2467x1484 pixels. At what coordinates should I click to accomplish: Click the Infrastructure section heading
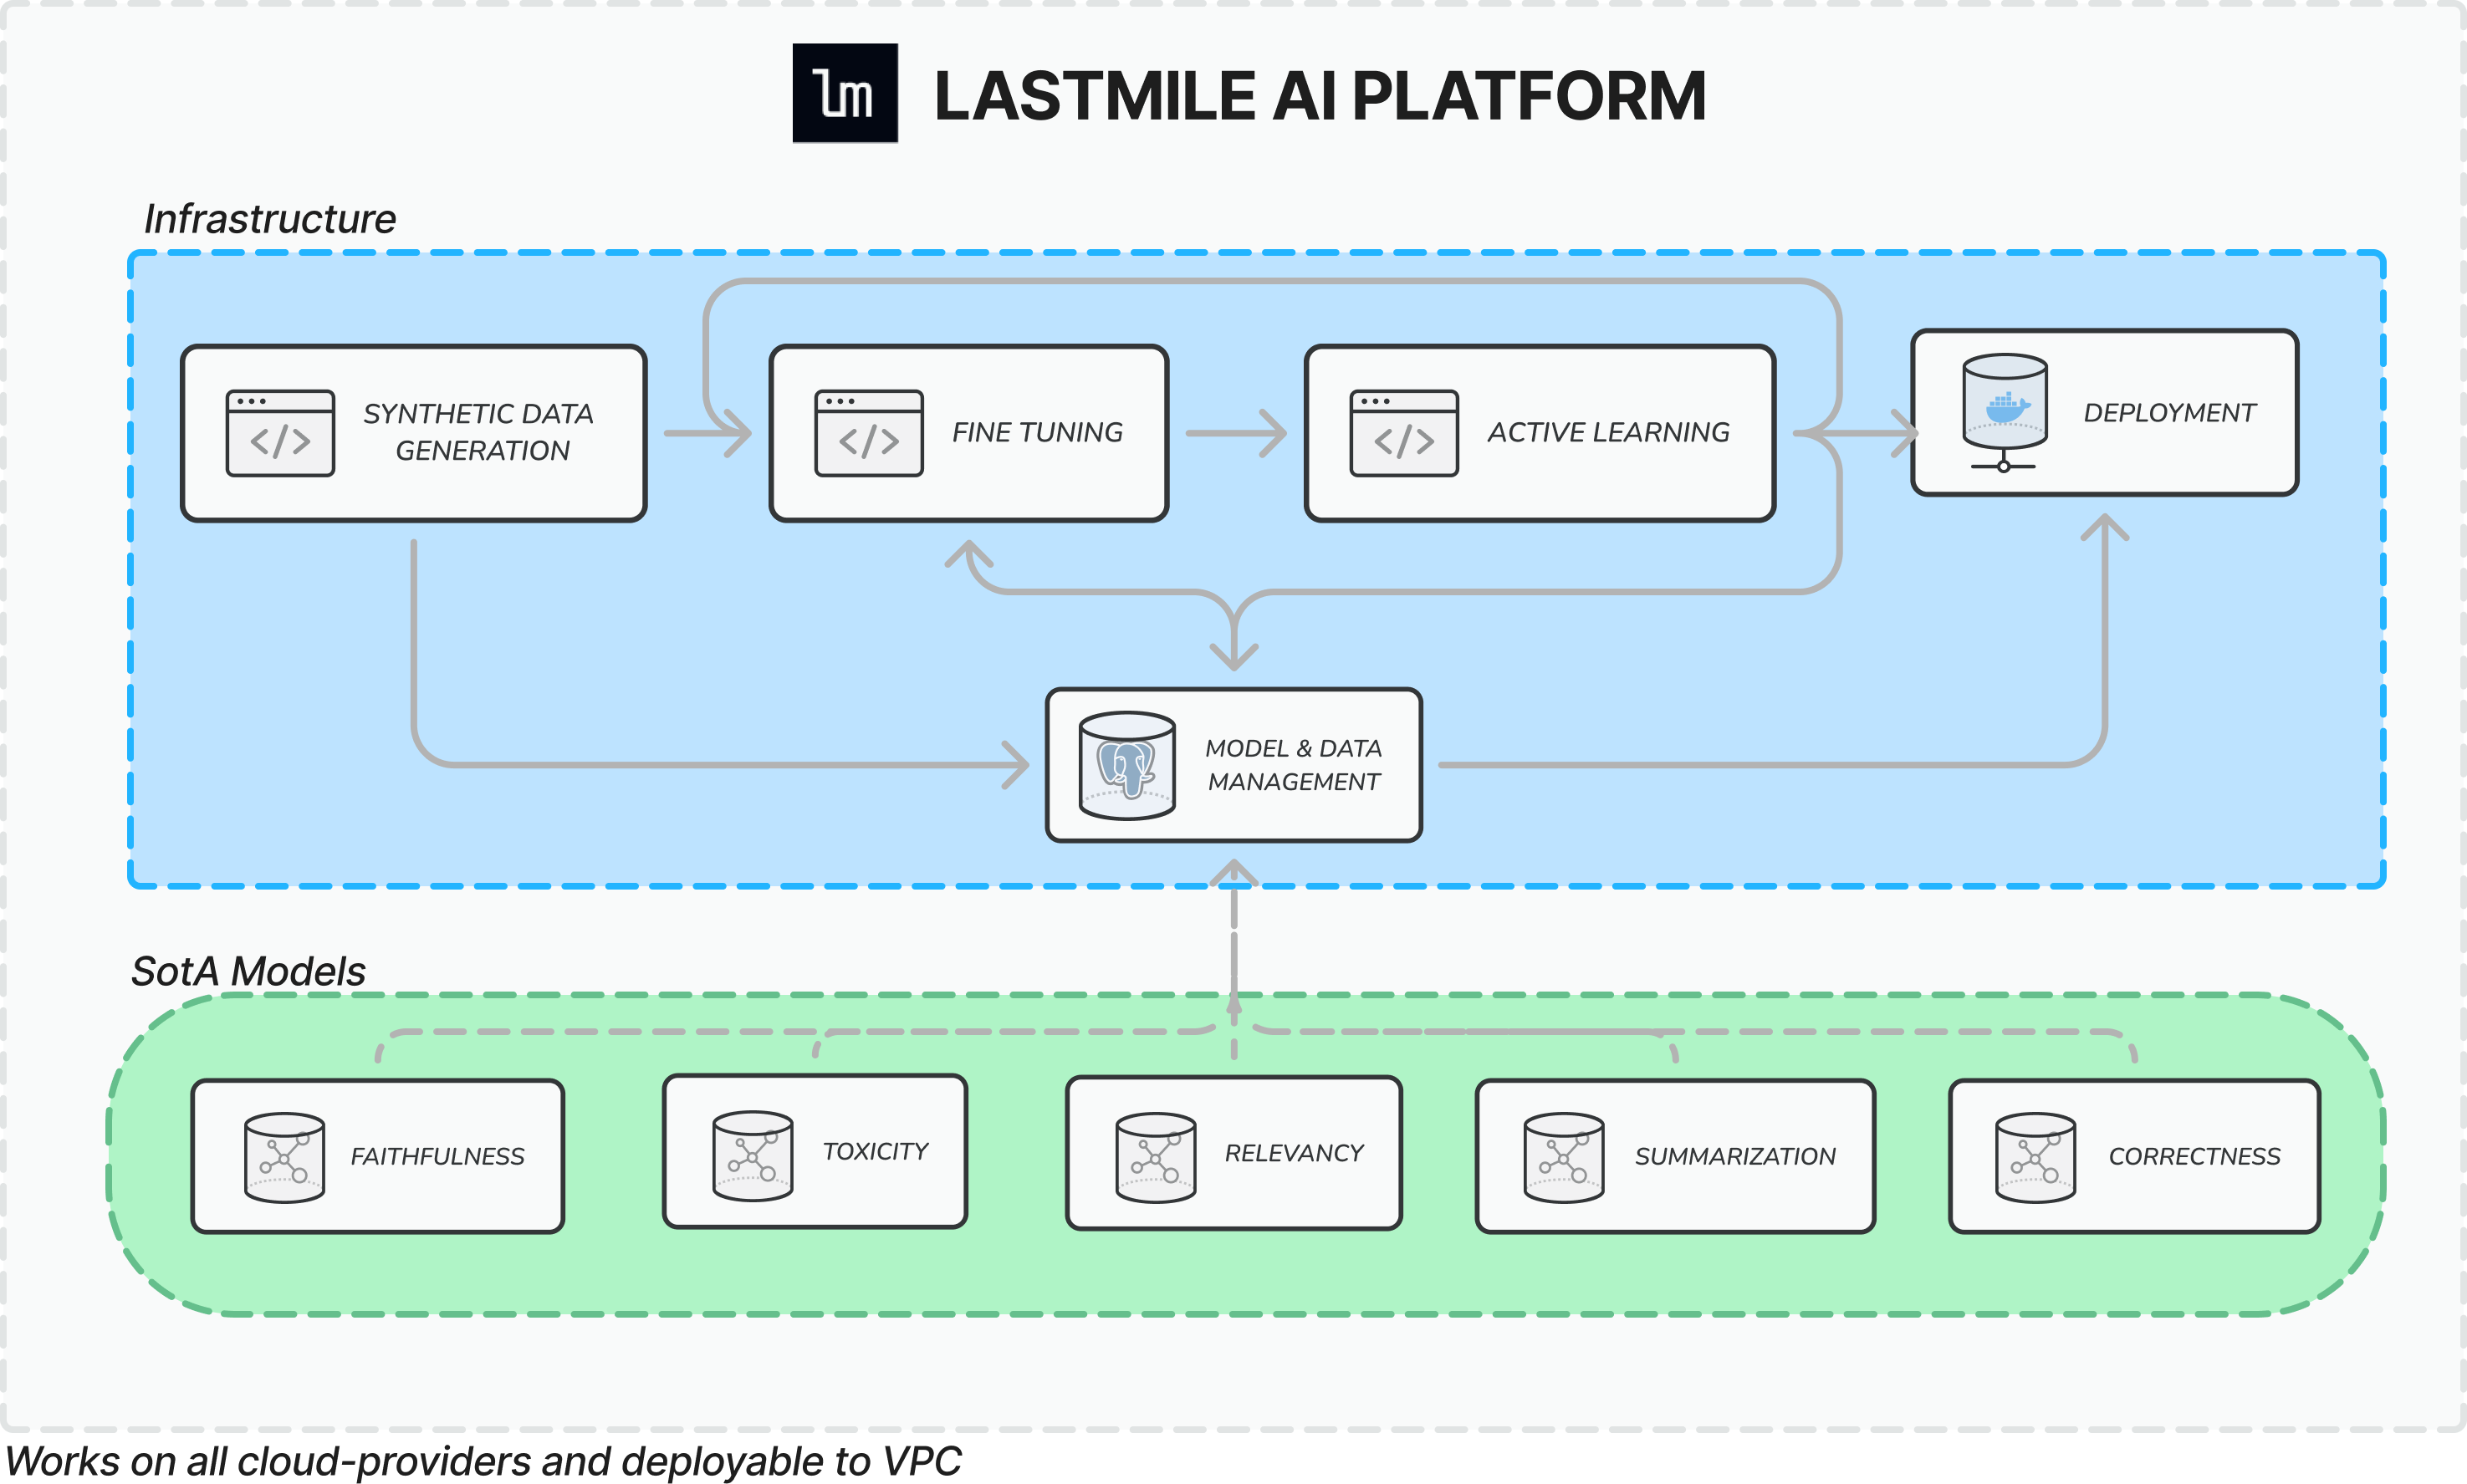tap(270, 218)
